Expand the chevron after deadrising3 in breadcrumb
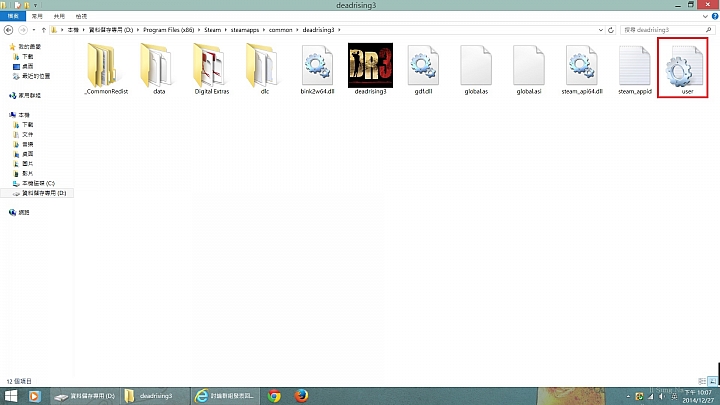Screen dimensions: 720x405 click(x=339, y=30)
